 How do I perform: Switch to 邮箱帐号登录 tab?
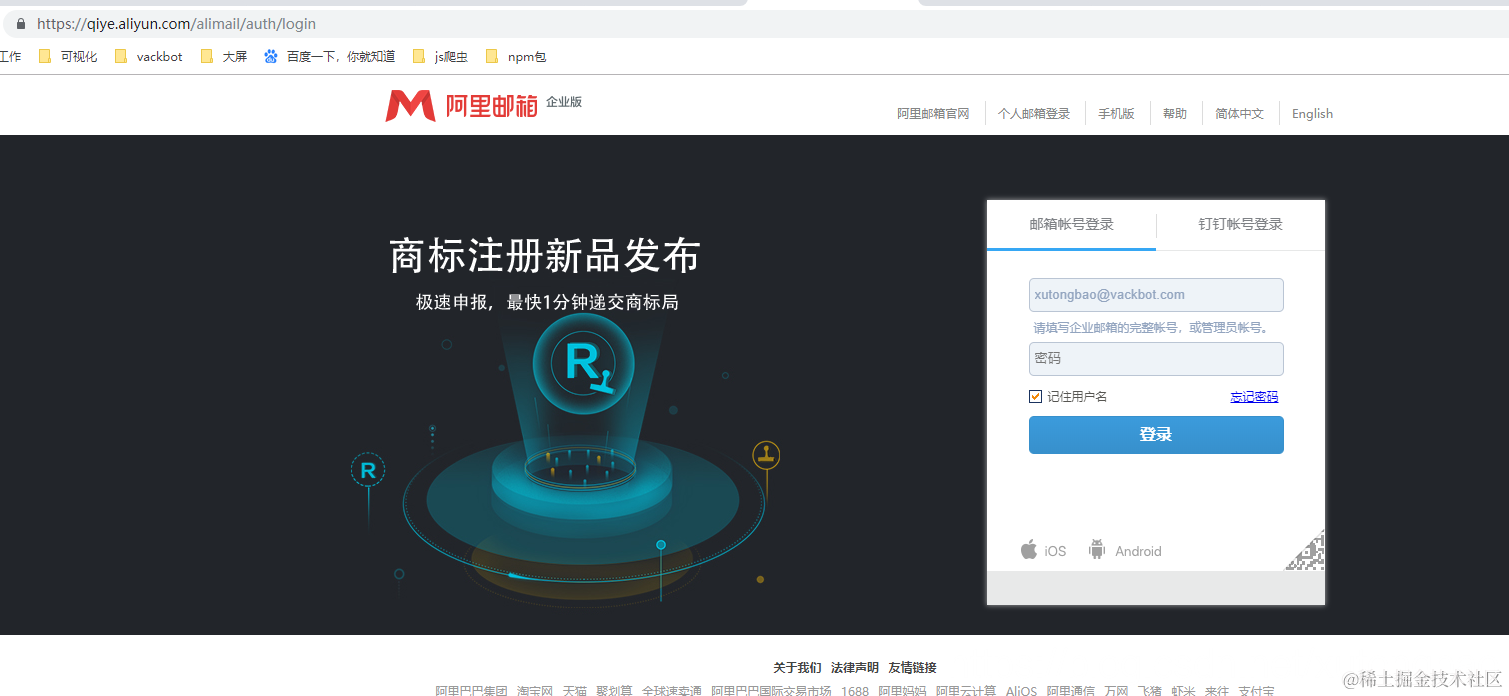(x=1071, y=224)
